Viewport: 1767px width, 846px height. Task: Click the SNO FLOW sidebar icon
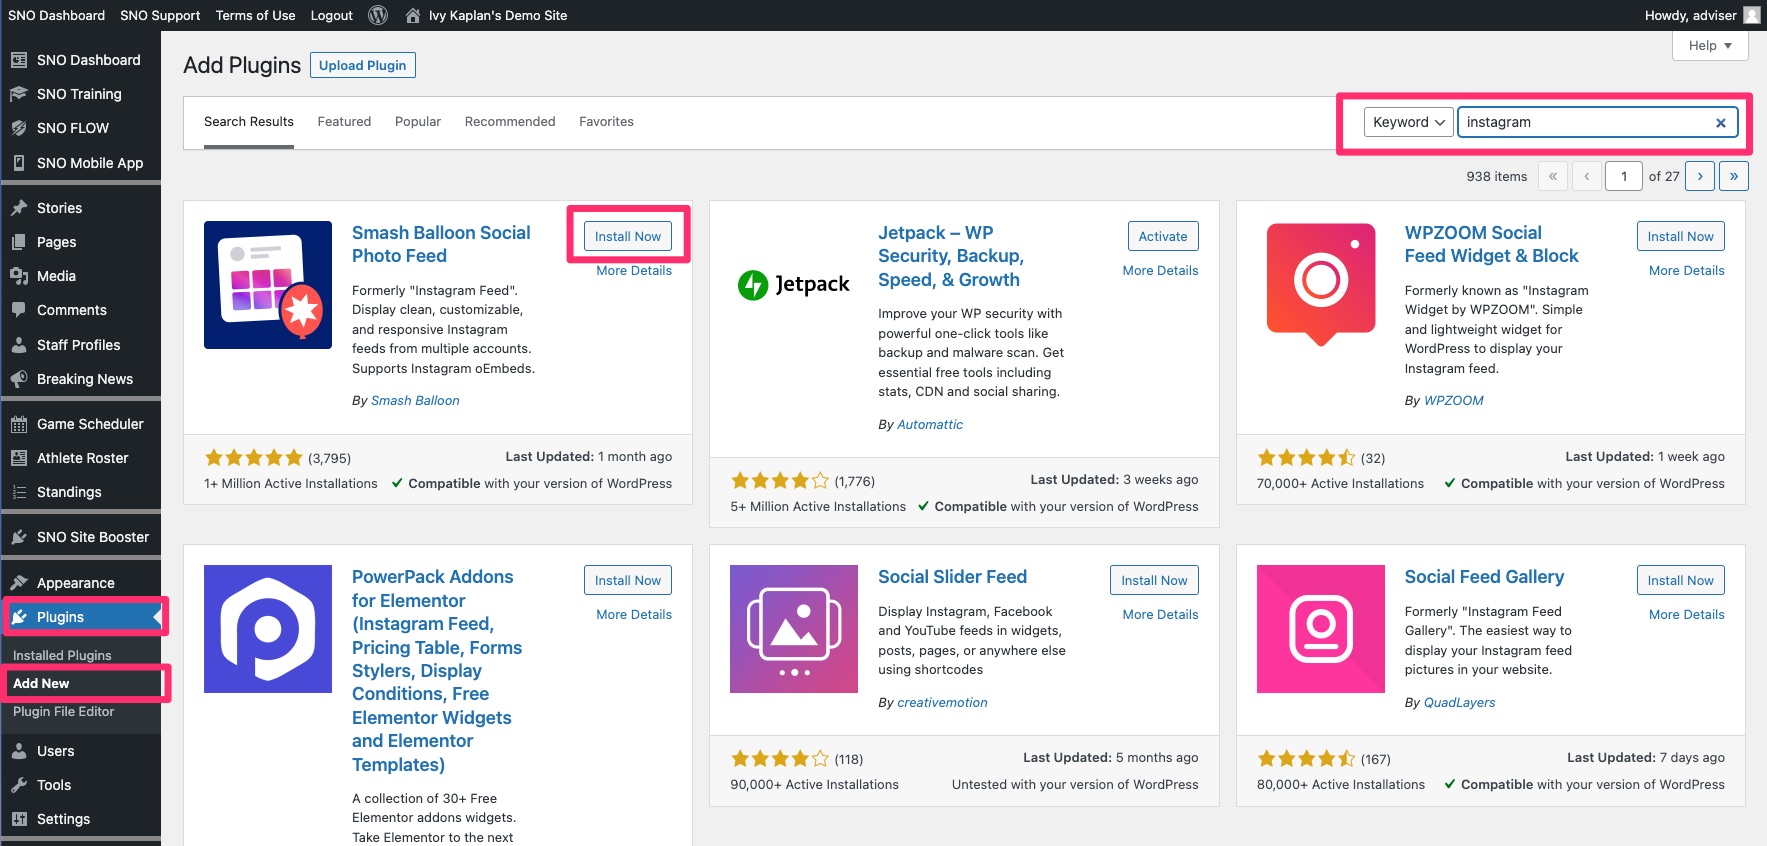pyautogui.click(x=19, y=128)
